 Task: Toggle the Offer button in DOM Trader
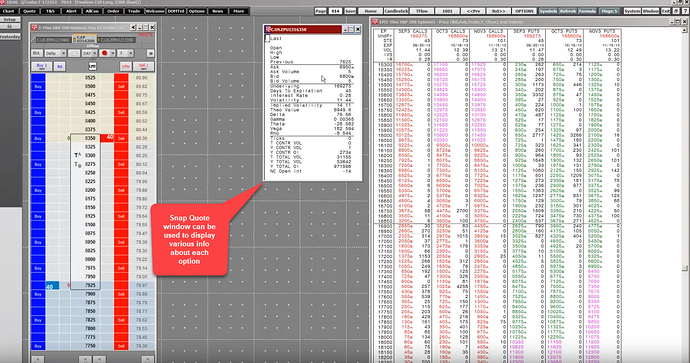pyautogui.click(x=126, y=66)
